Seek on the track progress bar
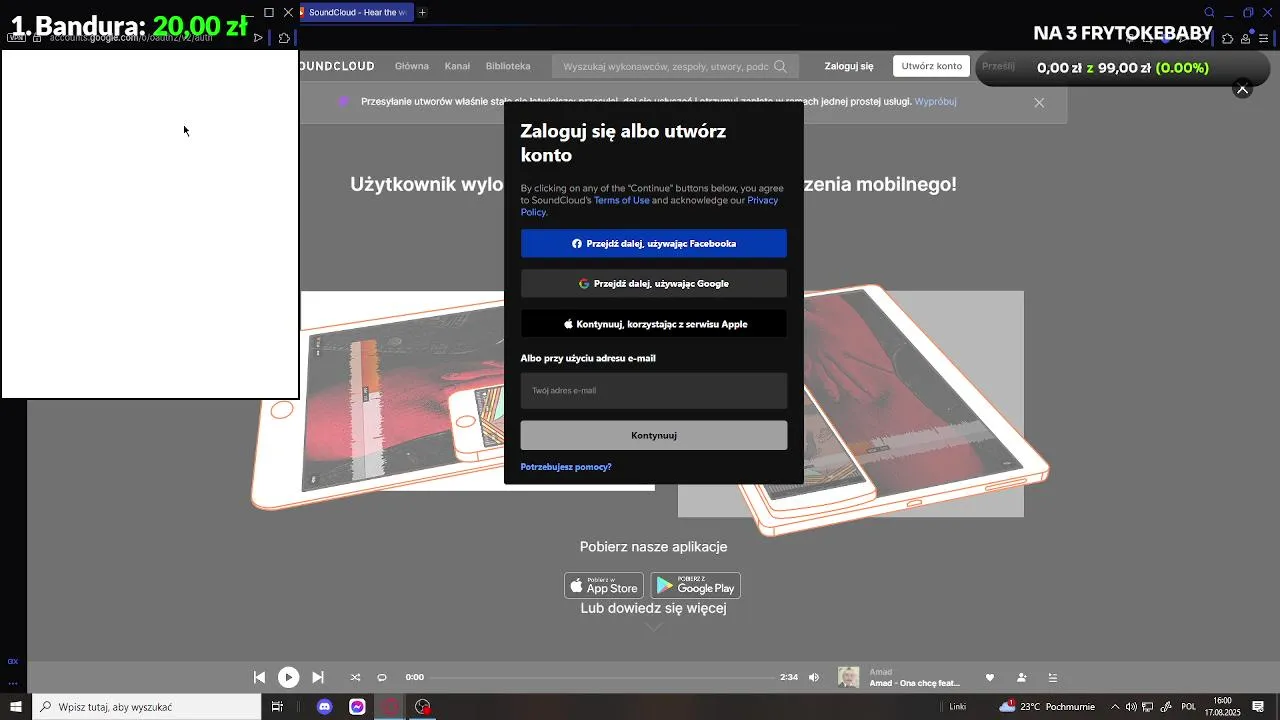 [x=603, y=677]
